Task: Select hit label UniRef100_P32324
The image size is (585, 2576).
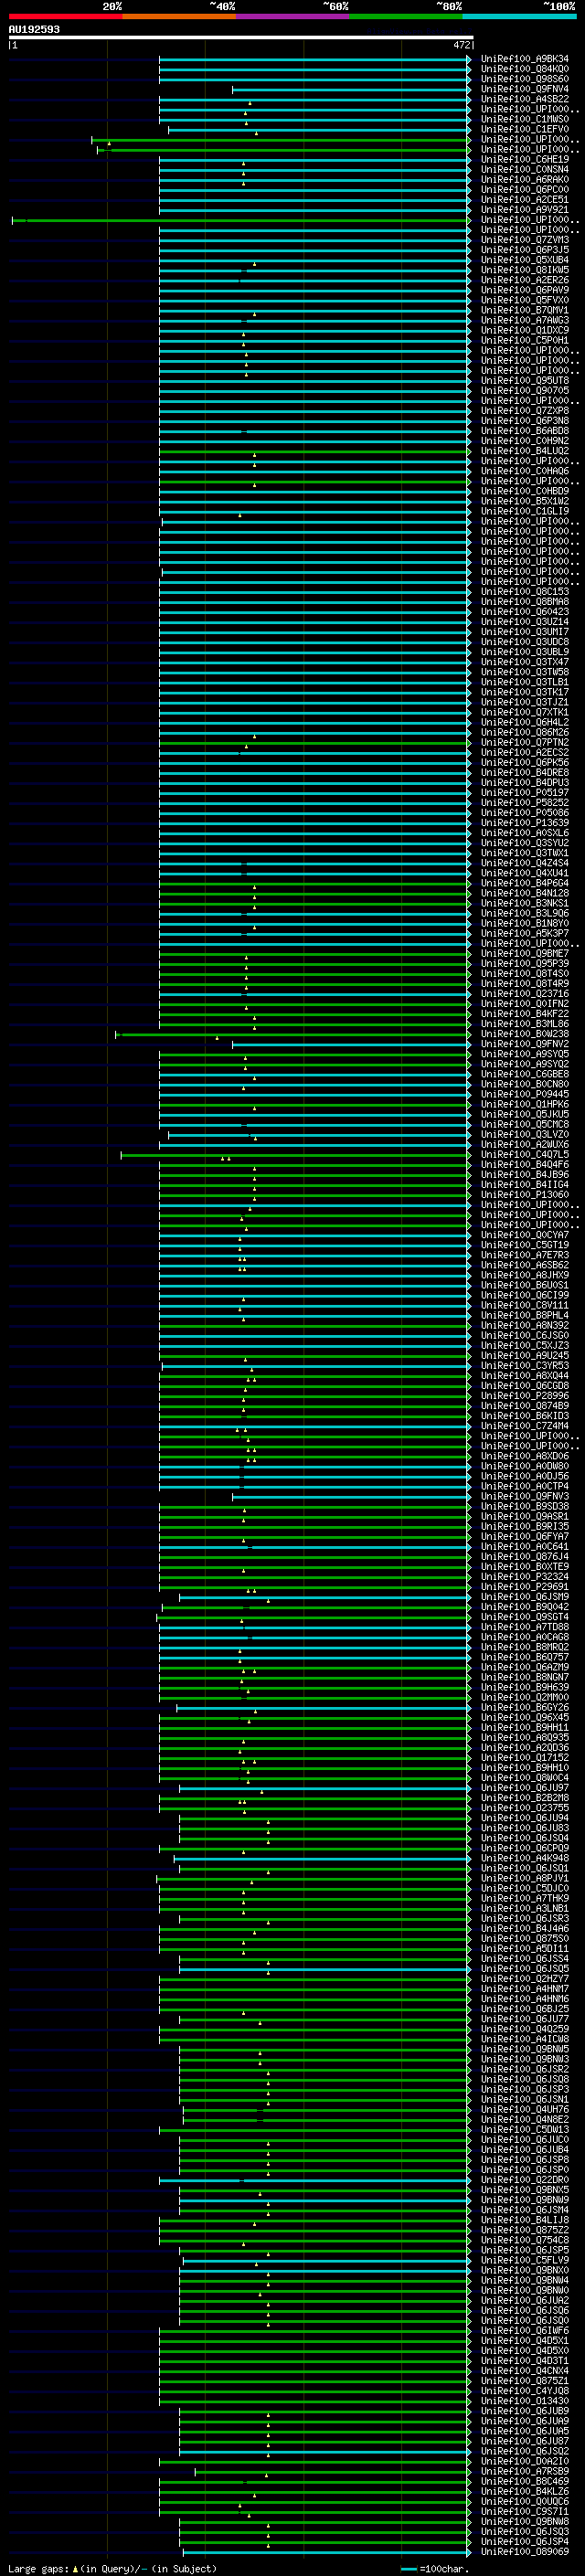Action: (525, 1577)
